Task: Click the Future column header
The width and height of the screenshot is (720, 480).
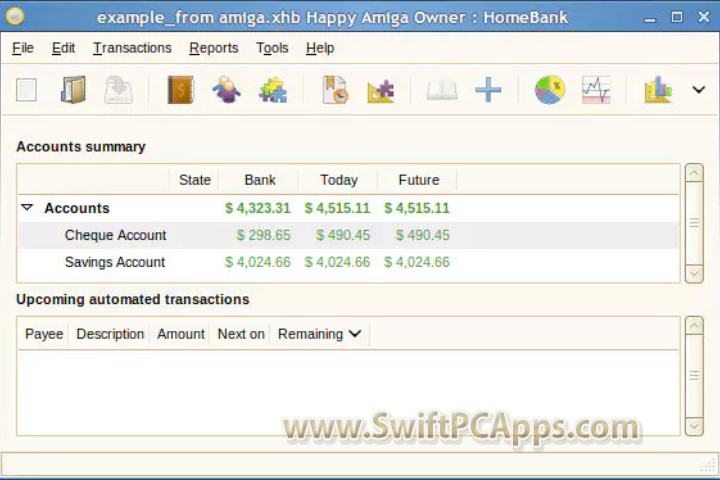Action: pos(418,180)
